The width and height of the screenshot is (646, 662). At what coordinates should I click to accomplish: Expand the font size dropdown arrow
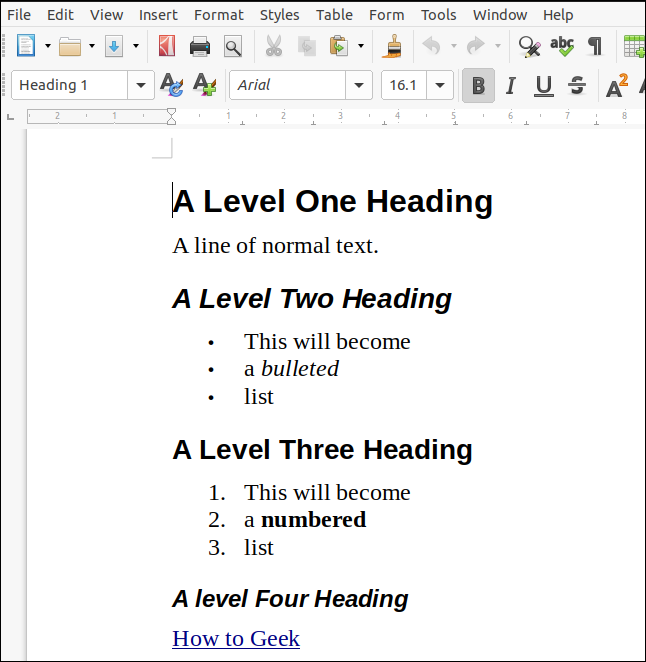click(x=442, y=86)
